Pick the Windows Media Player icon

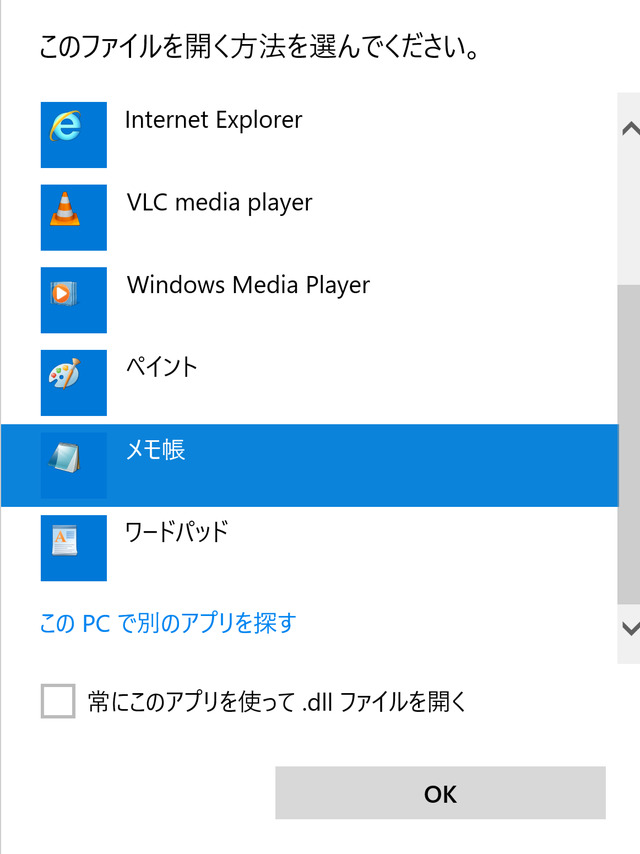(74, 300)
